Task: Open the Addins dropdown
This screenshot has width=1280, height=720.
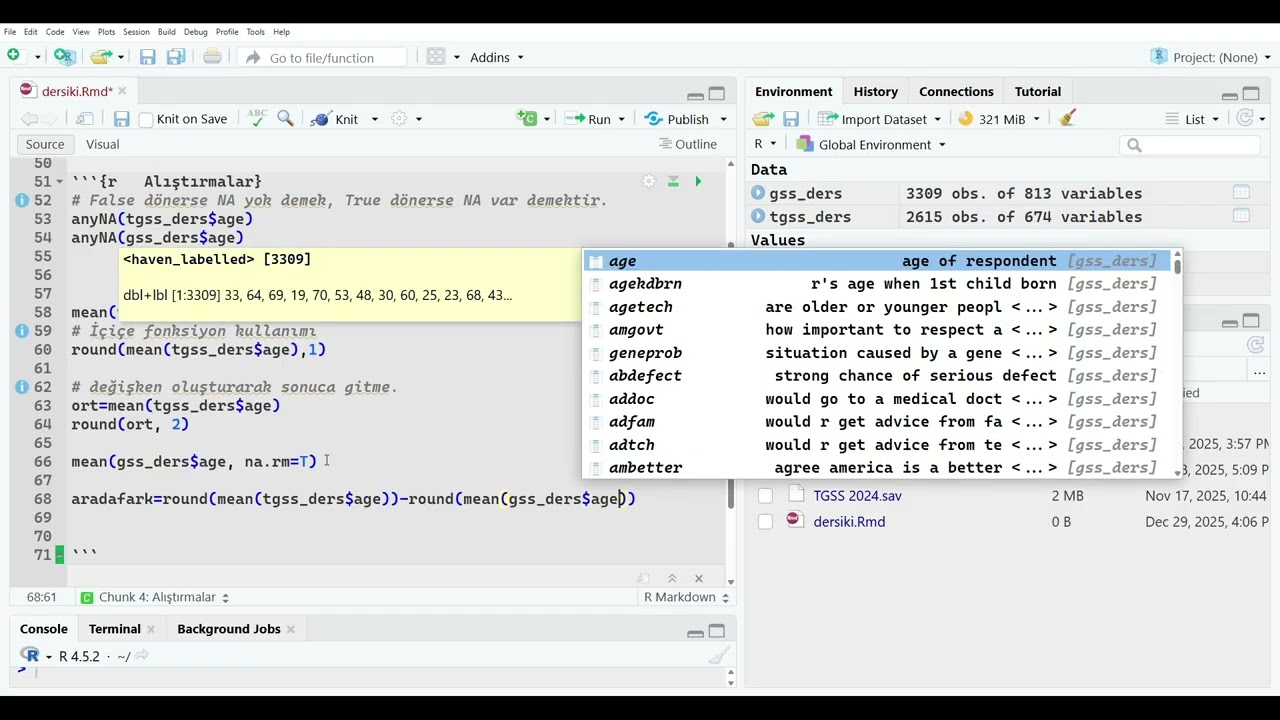Action: pyautogui.click(x=497, y=57)
